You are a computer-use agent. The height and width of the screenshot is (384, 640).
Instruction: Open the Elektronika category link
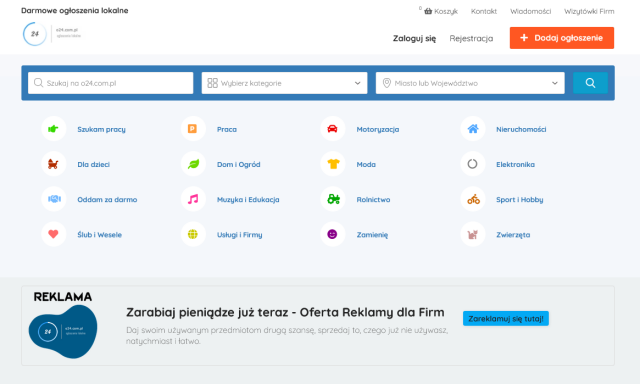pos(515,164)
